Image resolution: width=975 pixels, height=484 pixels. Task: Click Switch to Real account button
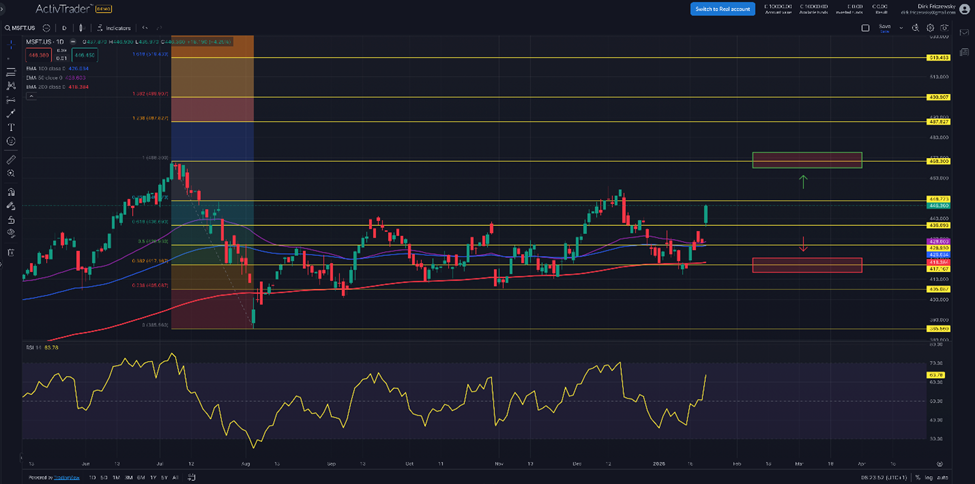(x=722, y=9)
